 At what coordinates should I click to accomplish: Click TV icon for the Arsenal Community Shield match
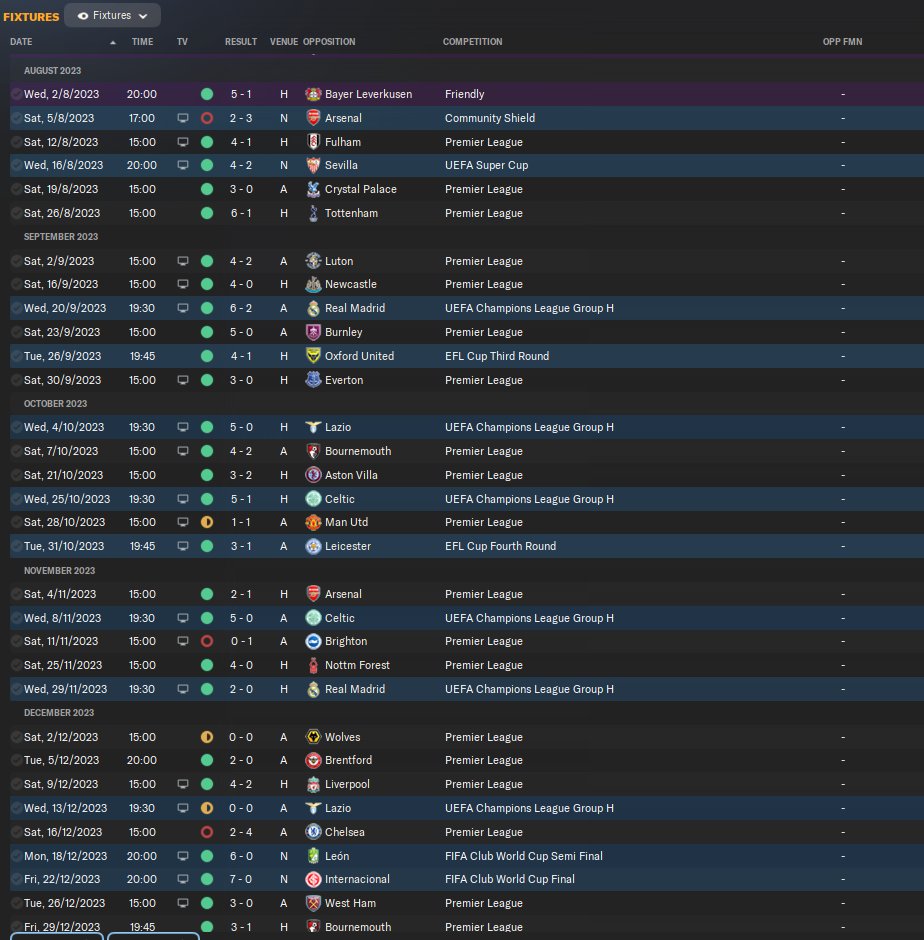click(183, 118)
